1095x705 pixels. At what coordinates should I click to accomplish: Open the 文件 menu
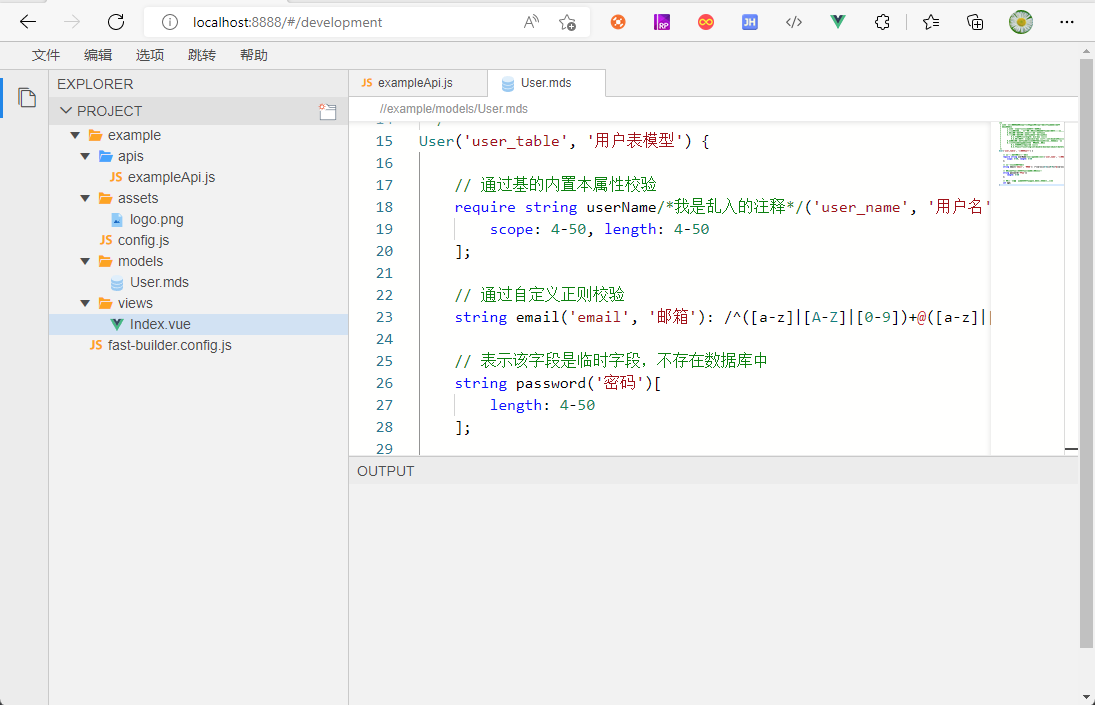click(x=46, y=55)
